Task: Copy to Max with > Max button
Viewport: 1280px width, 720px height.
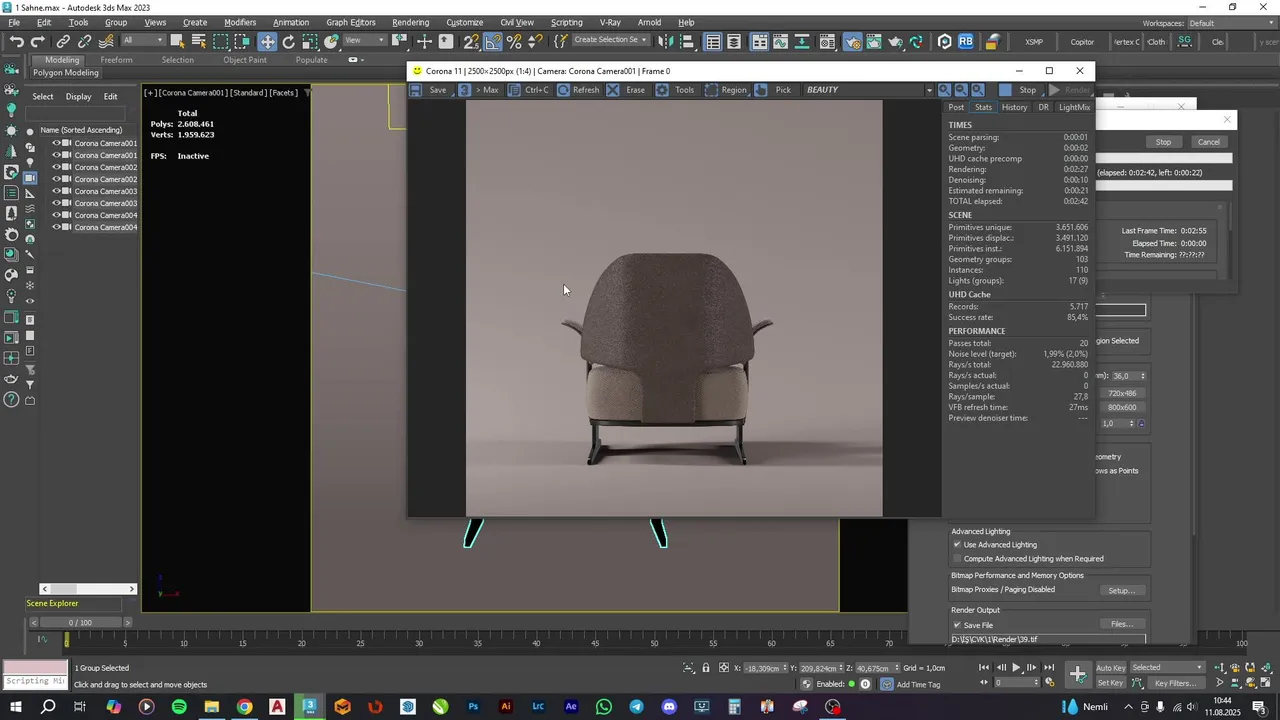Action: (479, 90)
